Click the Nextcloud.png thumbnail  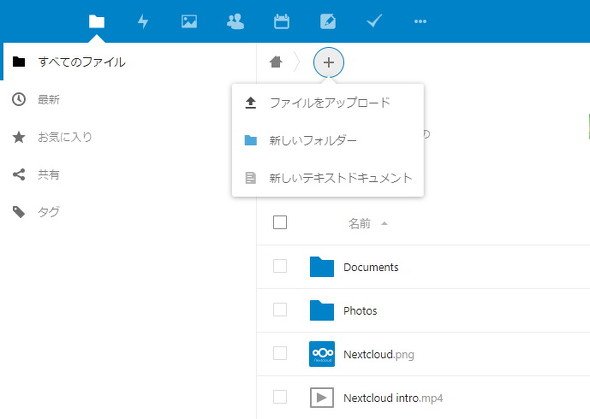pos(322,354)
